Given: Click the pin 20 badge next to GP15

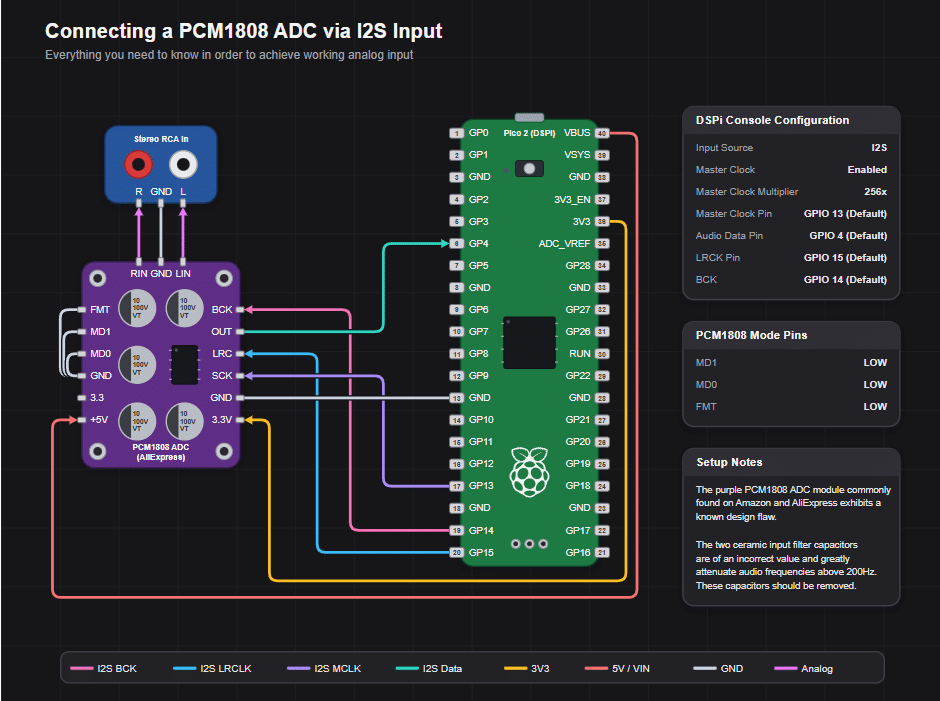Looking at the screenshot, I should click(x=457, y=553).
